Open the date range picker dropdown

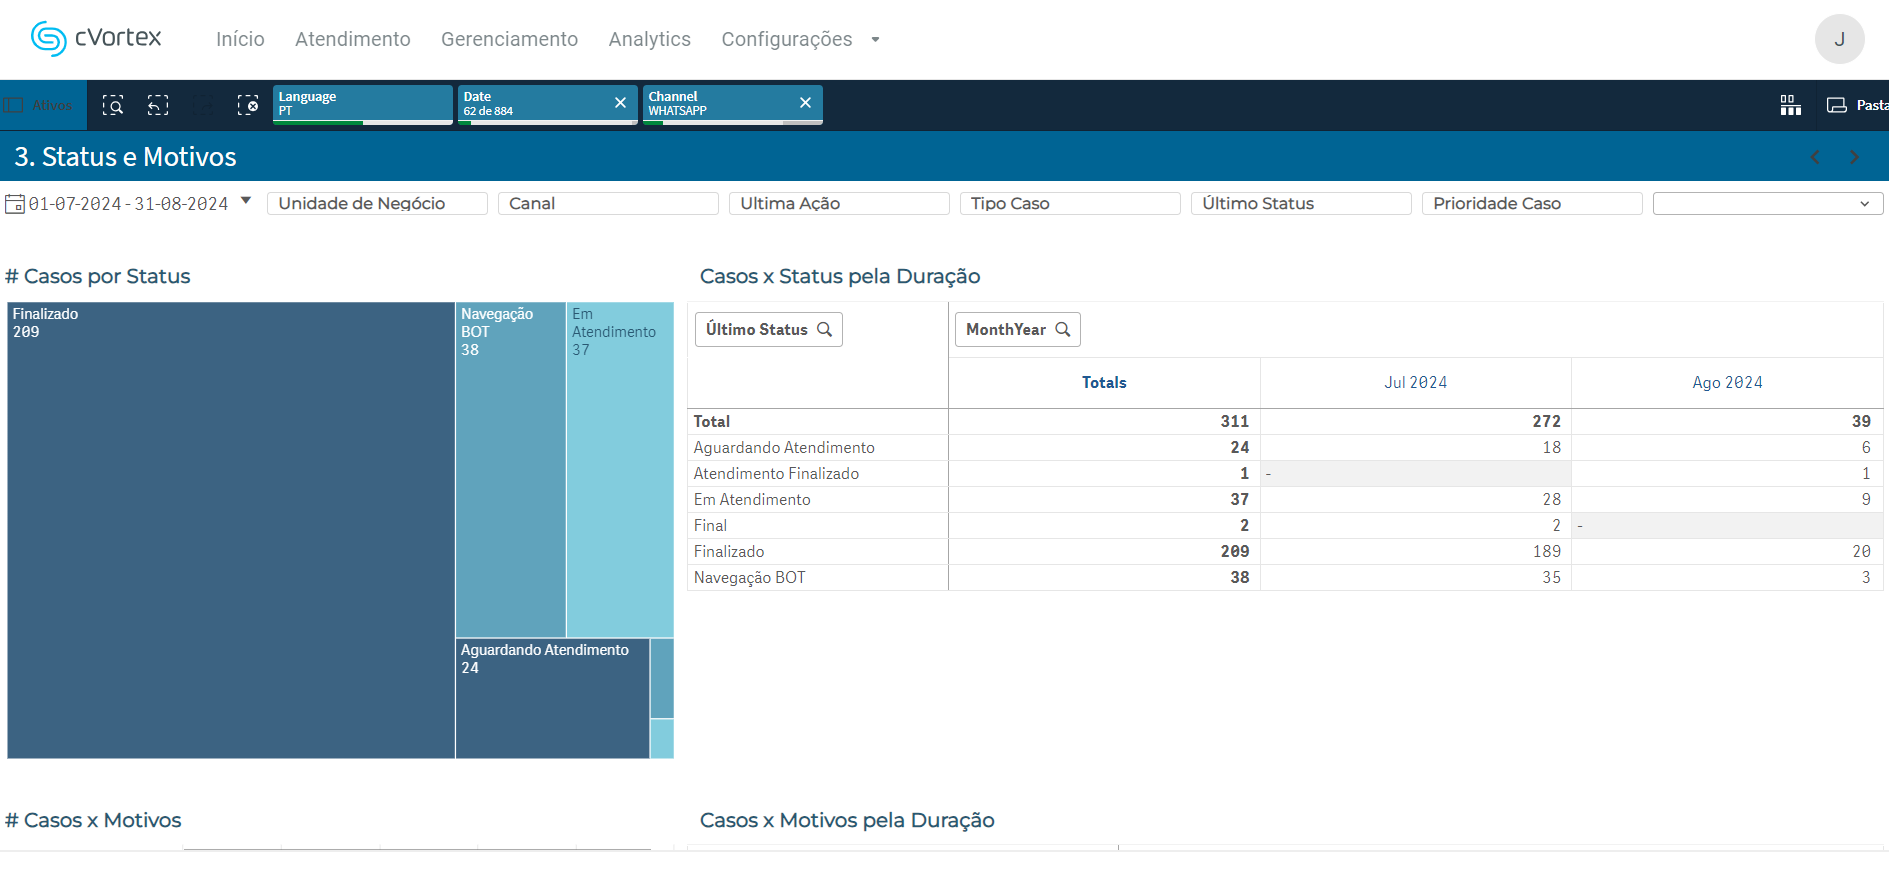tap(246, 201)
